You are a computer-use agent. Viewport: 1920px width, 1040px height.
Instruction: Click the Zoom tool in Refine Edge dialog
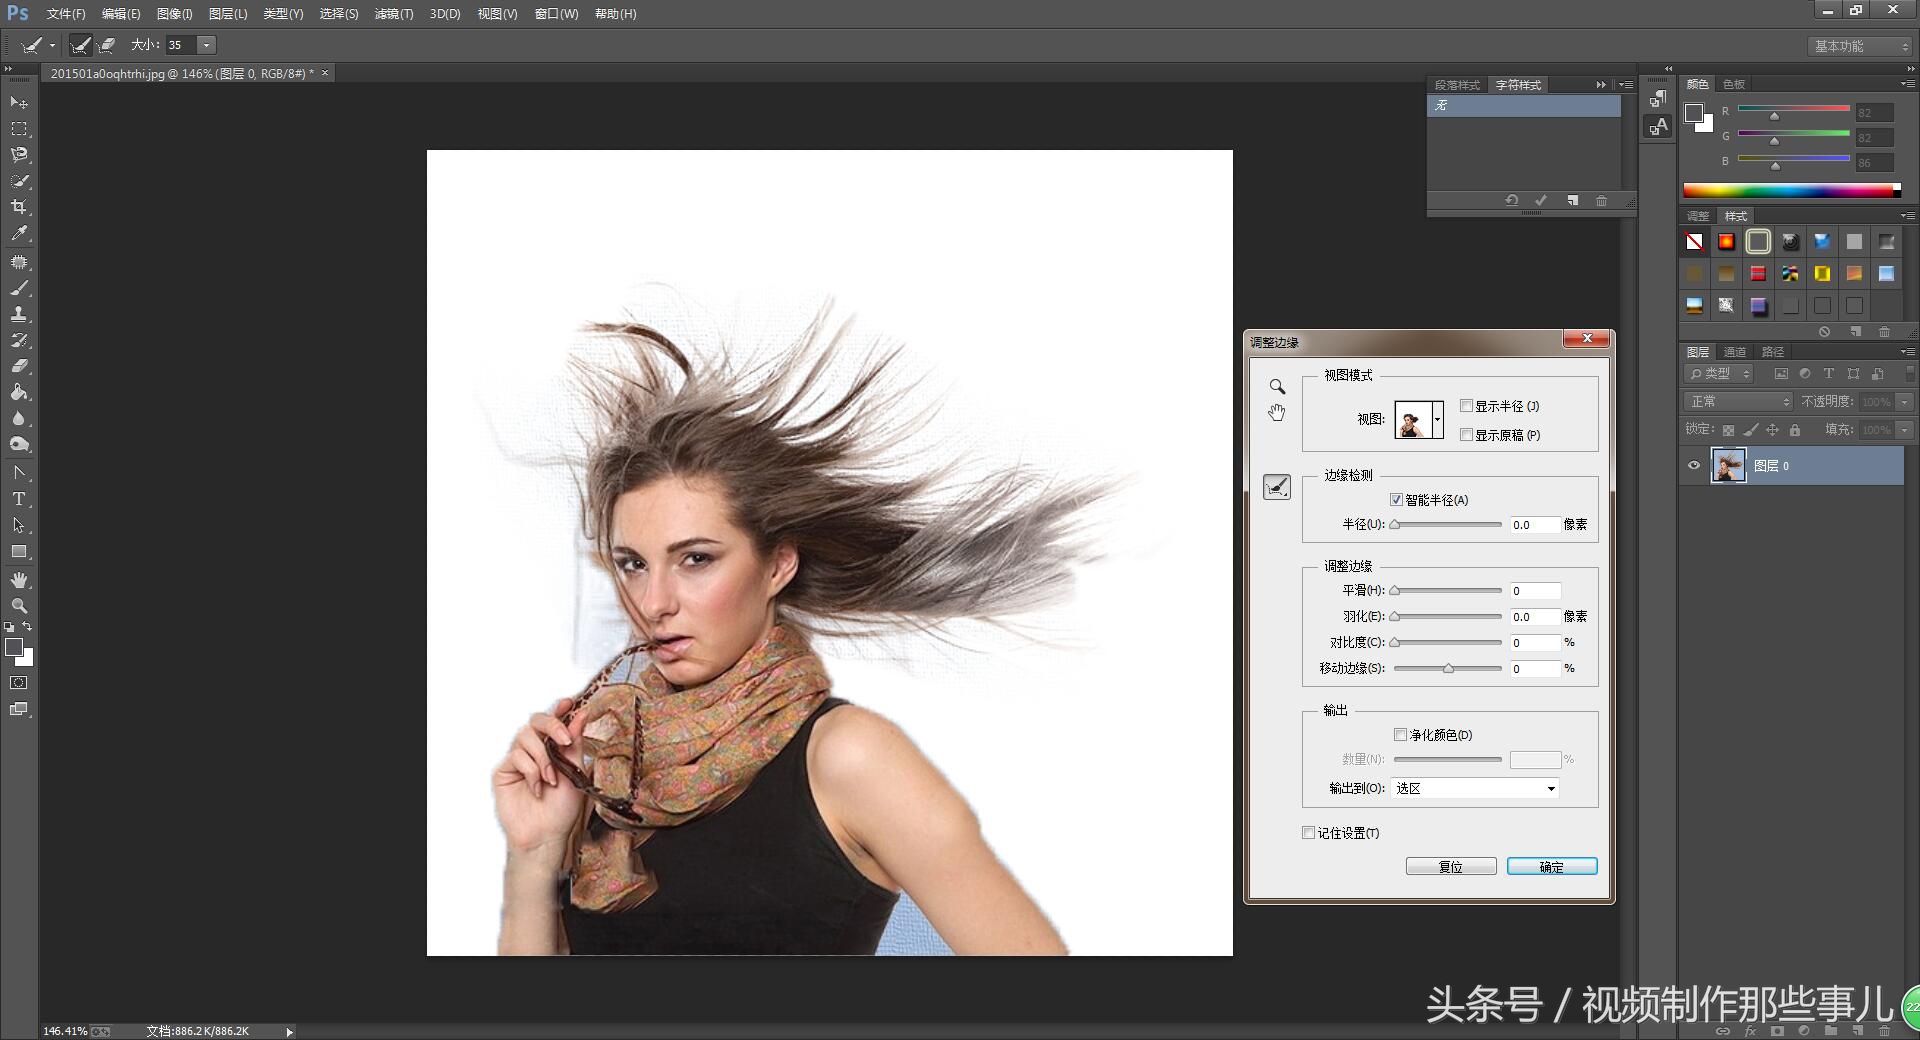1277,387
